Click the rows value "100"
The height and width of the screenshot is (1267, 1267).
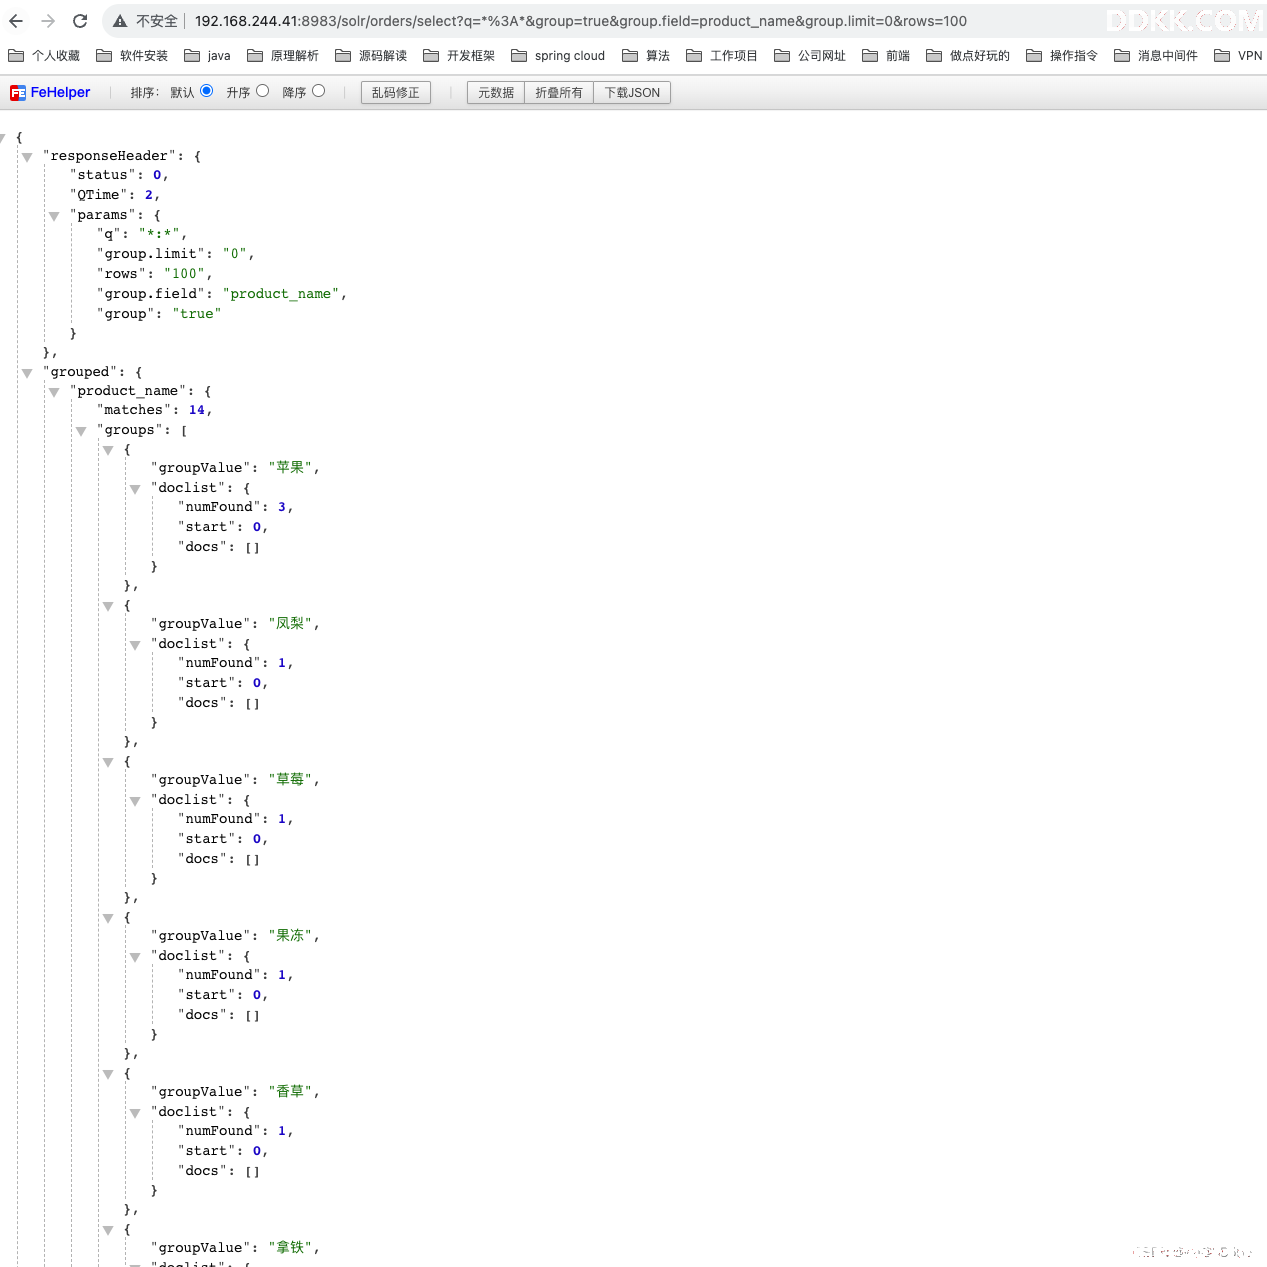[x=184, y=274]
